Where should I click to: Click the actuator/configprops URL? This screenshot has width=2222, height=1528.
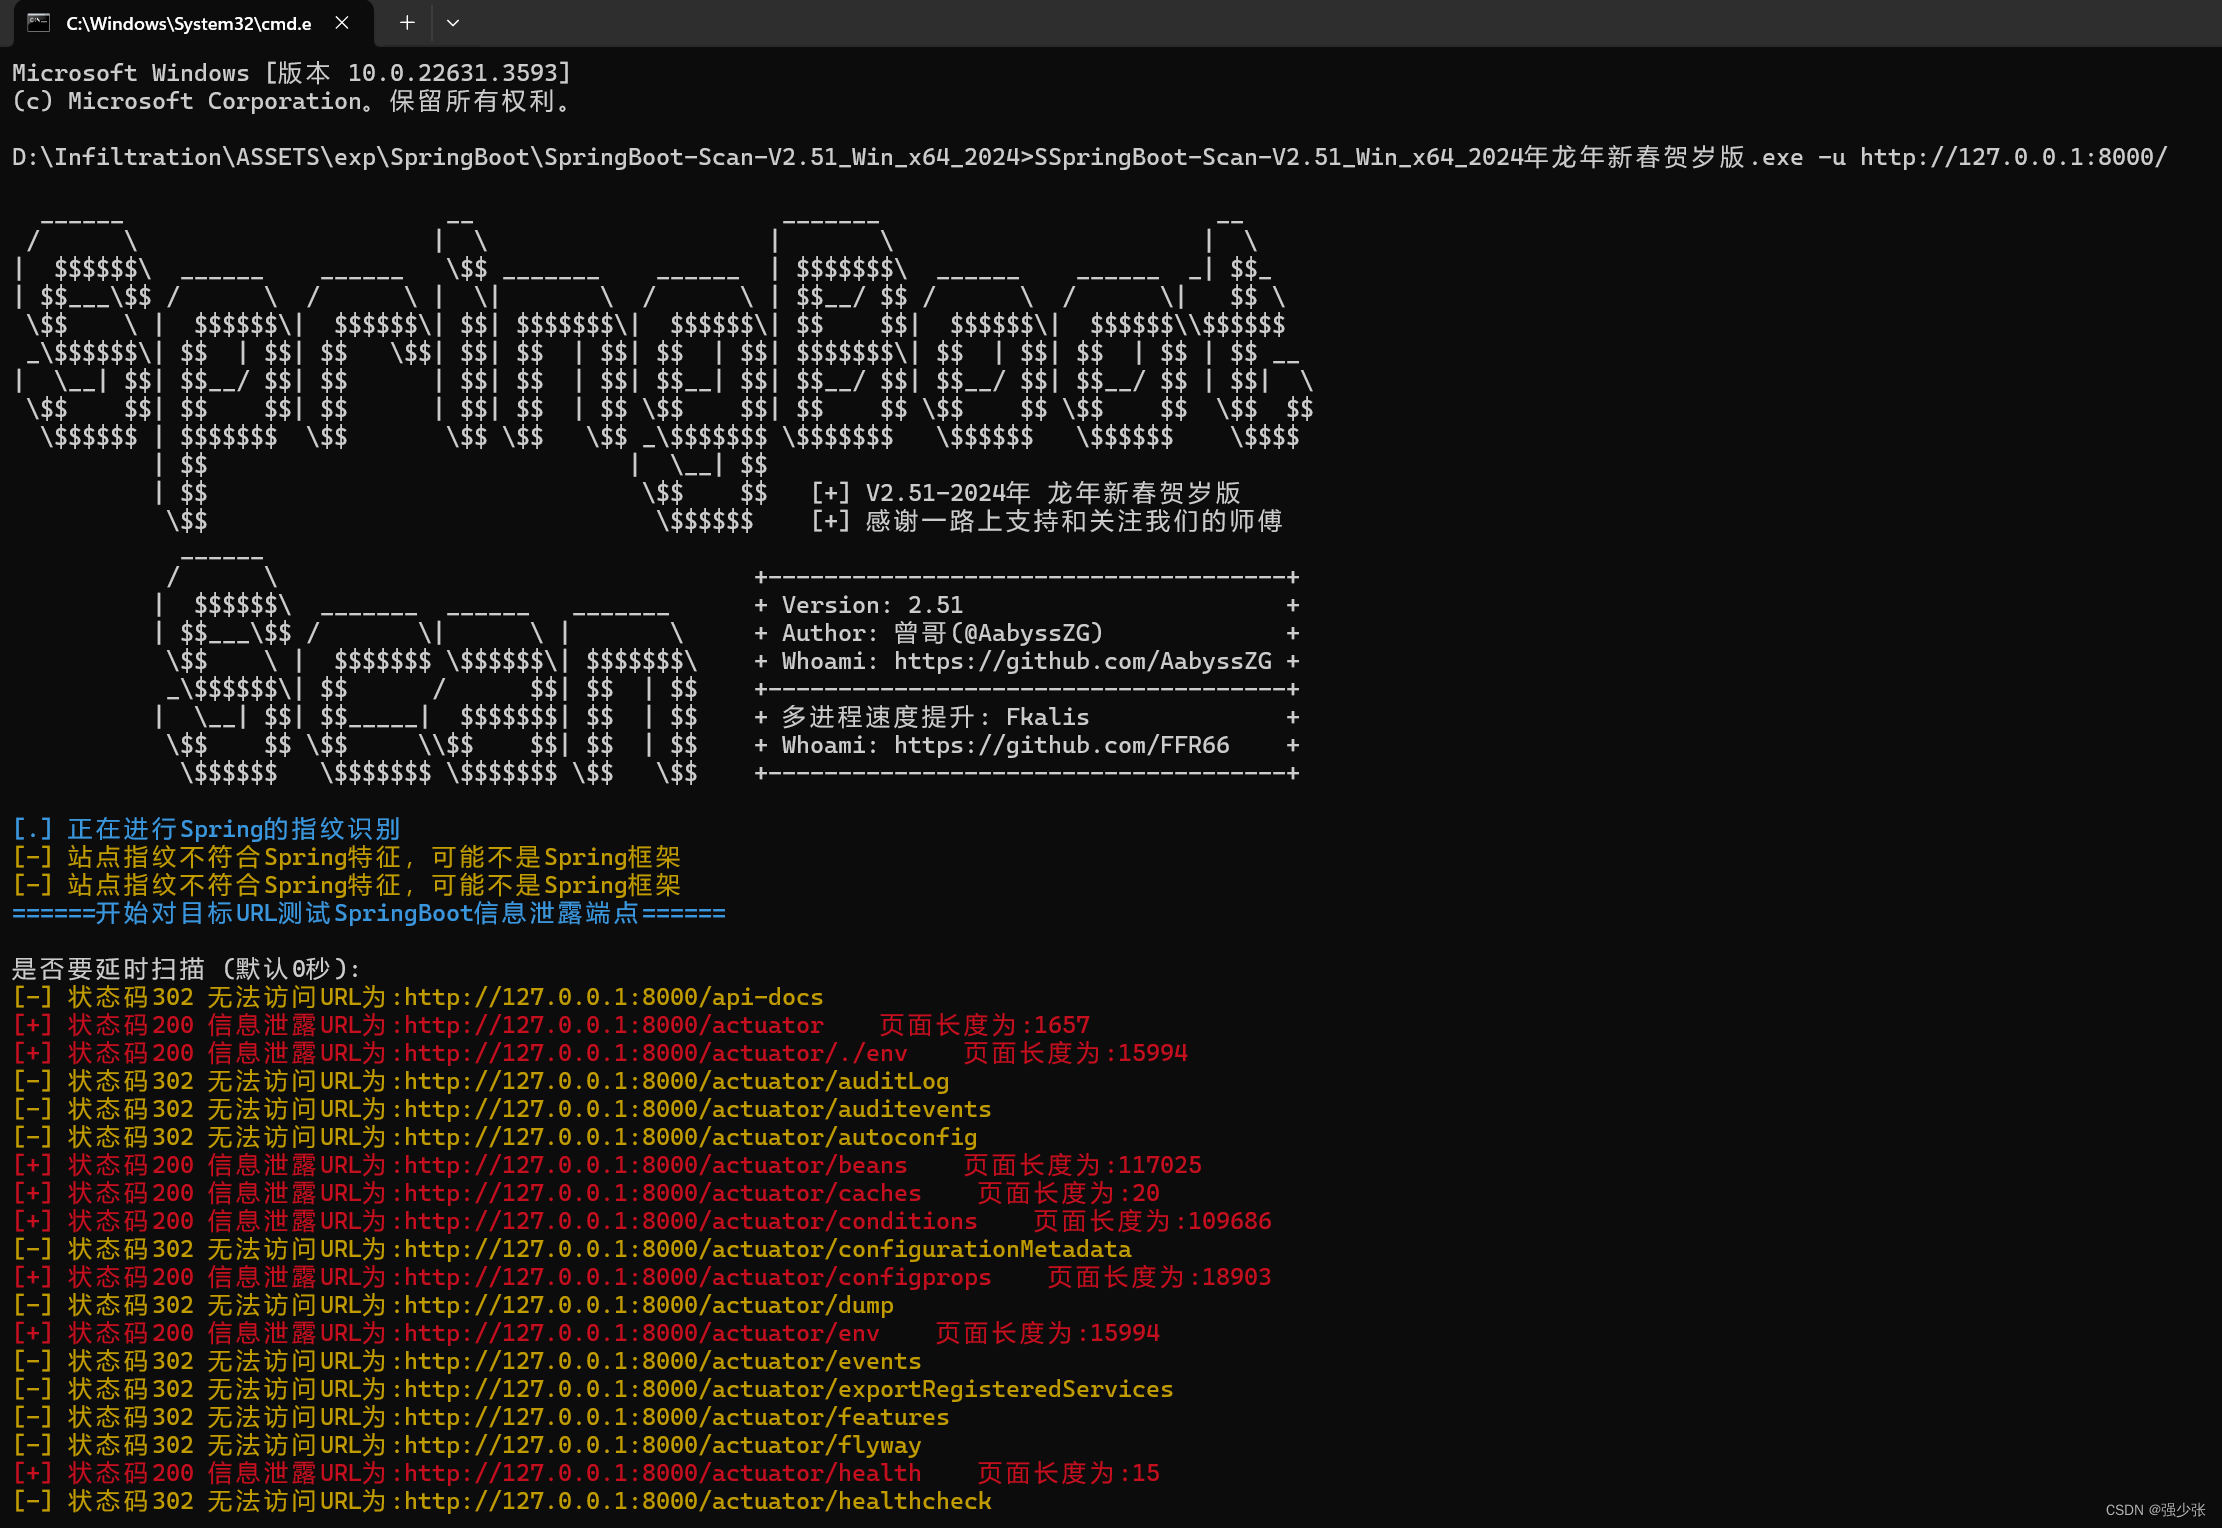tap(698, 1277)
